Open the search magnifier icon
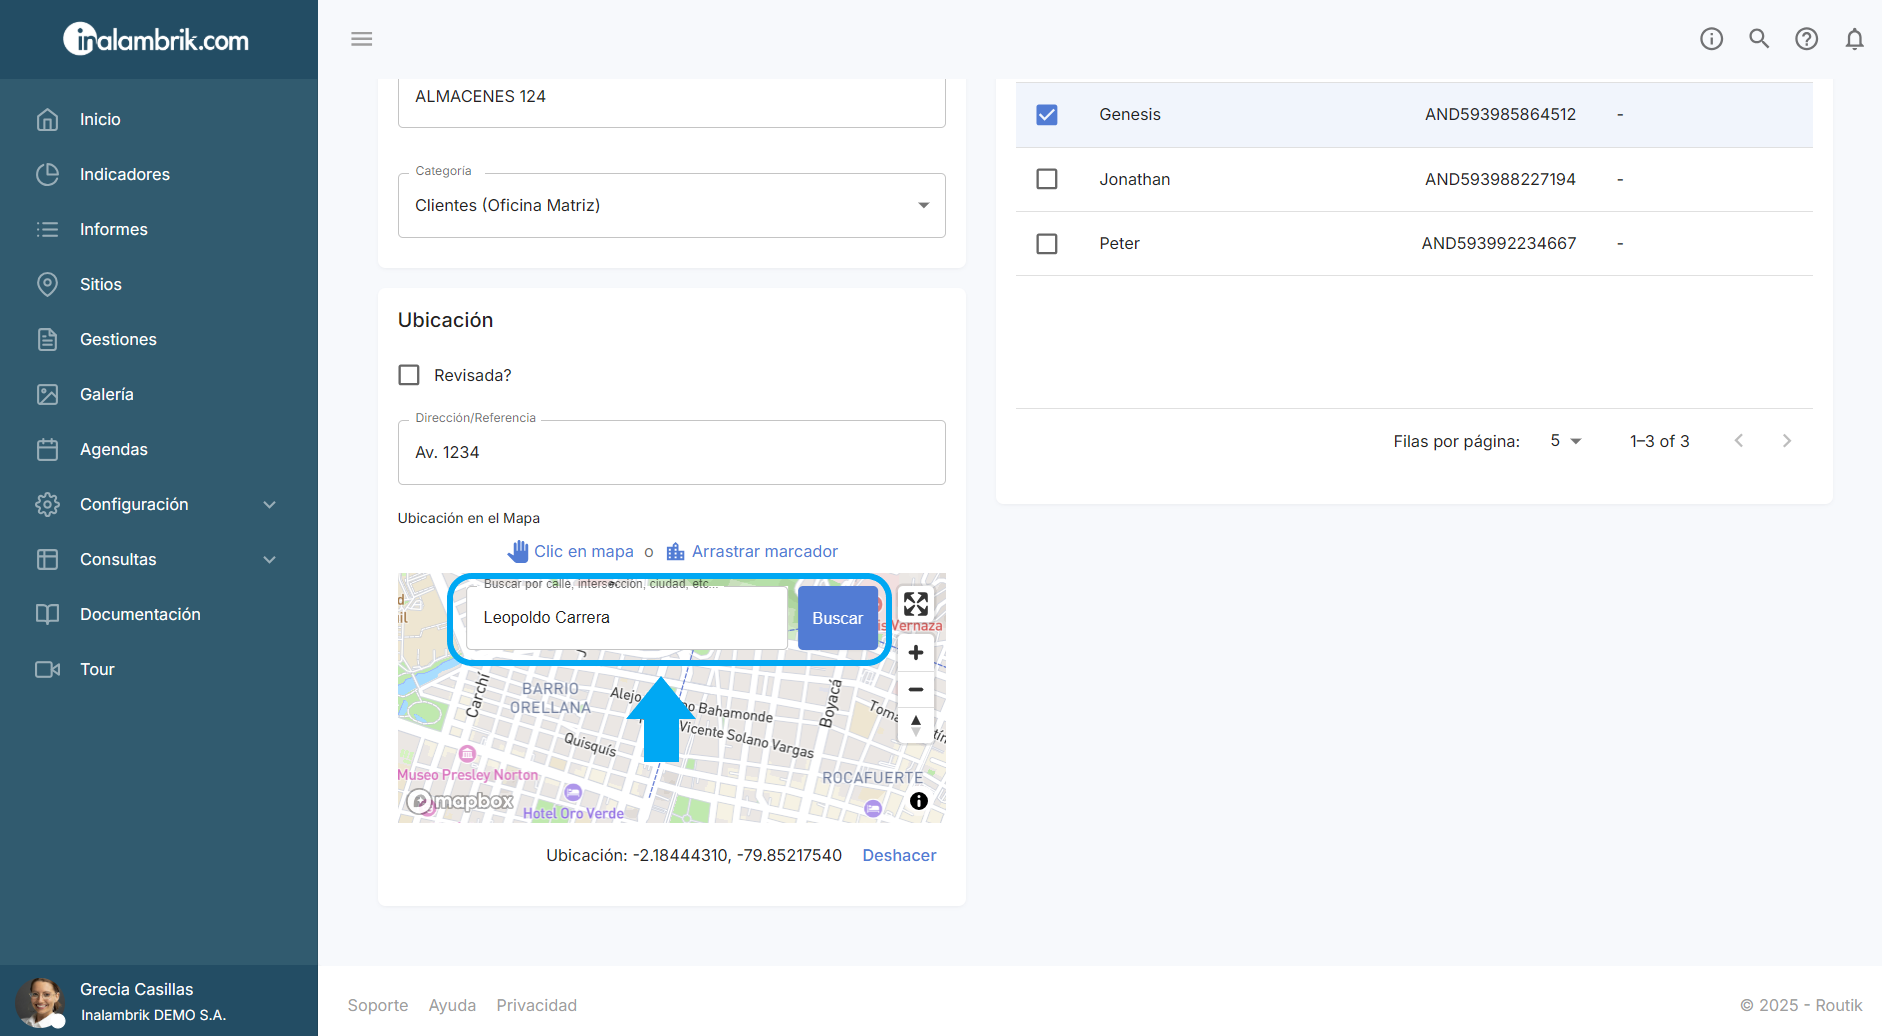The width and height of the screenshot is (1882, 1036). (1759, 39)
